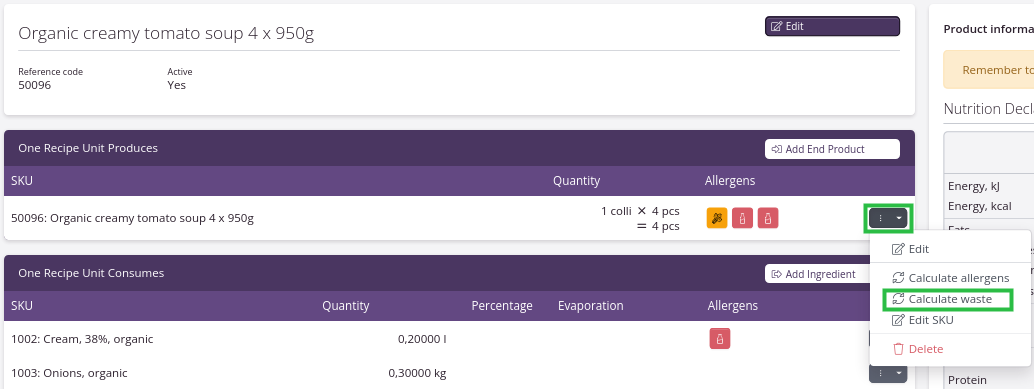Image resolution: width=1034 pixels, height=389 pixels.
Task: Click Quantity header in One Recipe Unit Produces
Action: click(576, 181)
